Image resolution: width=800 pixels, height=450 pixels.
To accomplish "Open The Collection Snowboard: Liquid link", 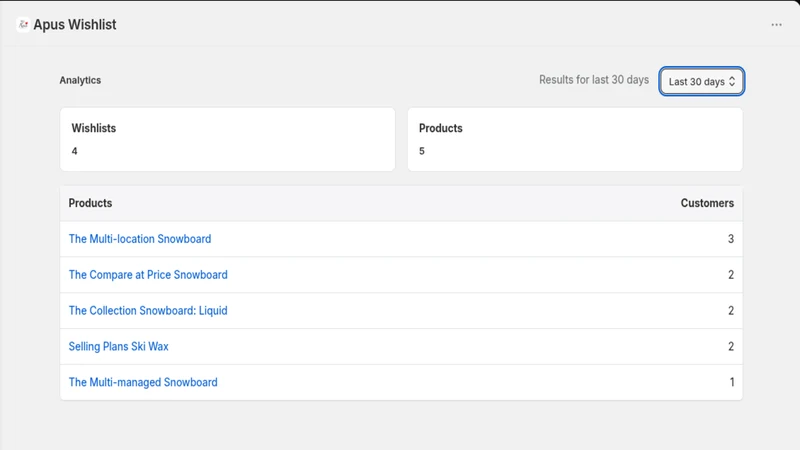I will click(x=148, y=310).
